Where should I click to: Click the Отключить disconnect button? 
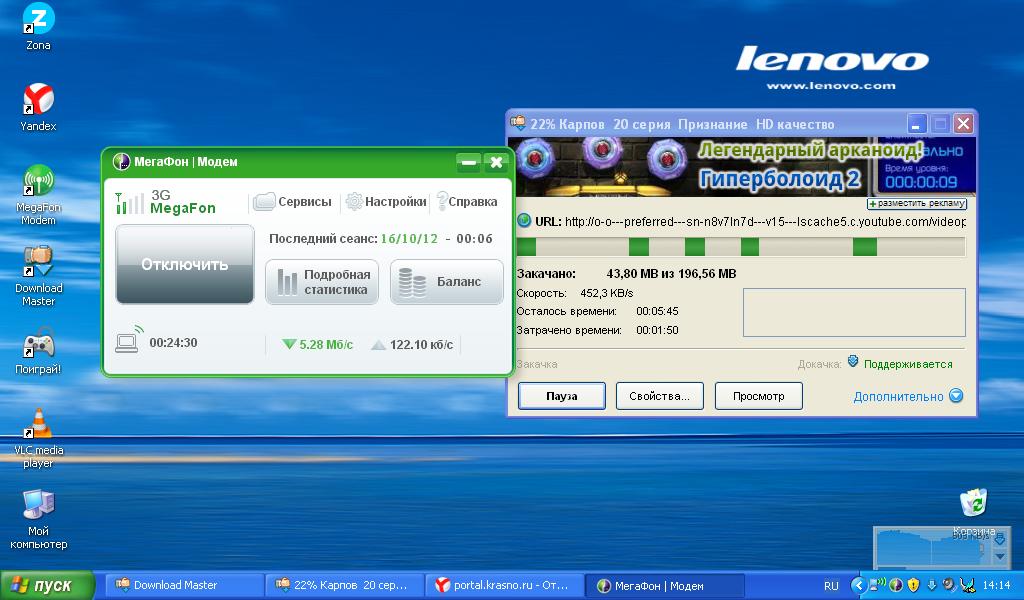click(185, 264)
